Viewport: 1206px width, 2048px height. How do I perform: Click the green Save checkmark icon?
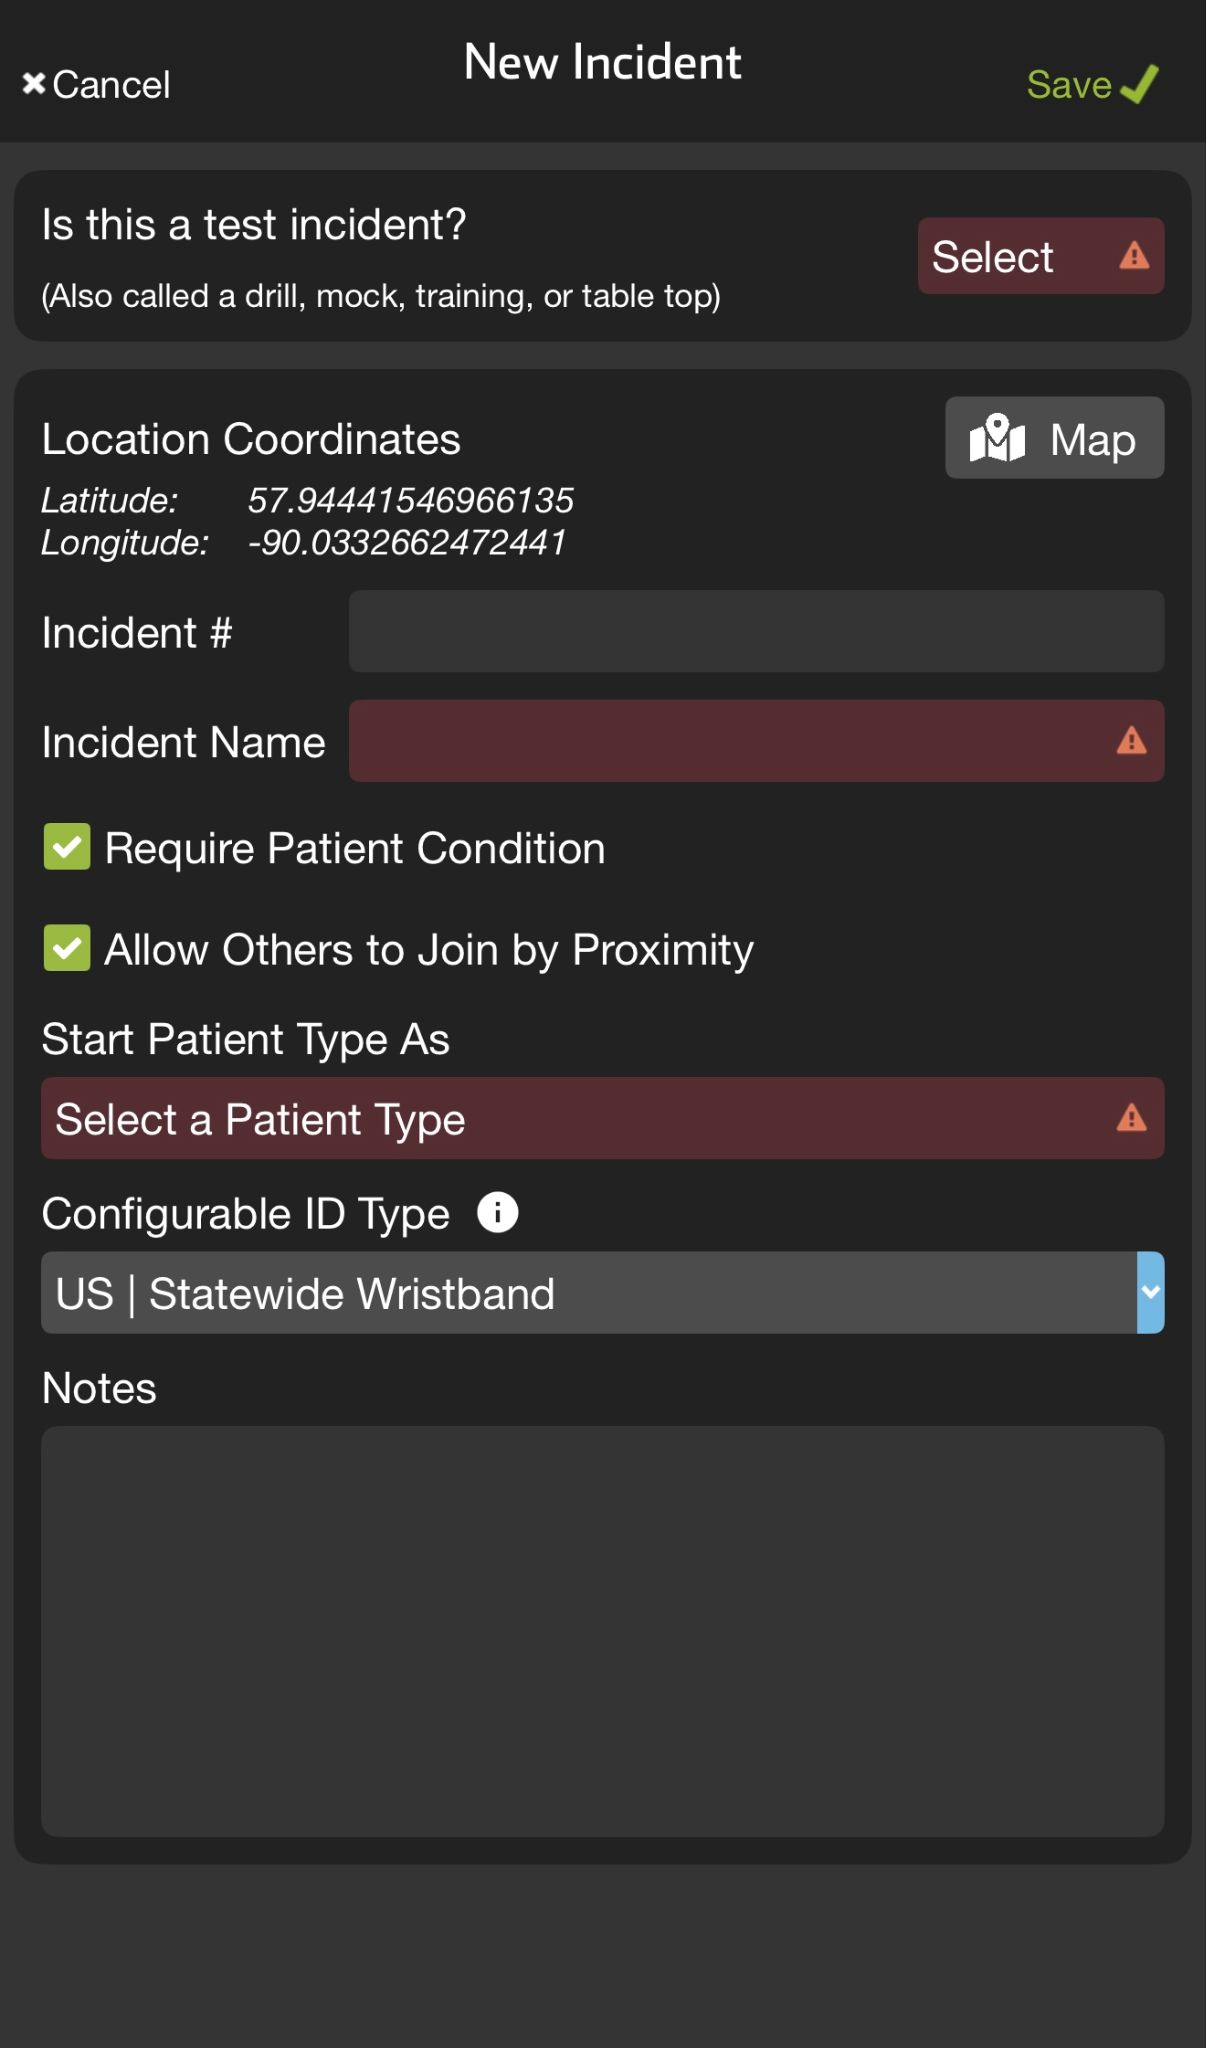tap(1140, 85)
